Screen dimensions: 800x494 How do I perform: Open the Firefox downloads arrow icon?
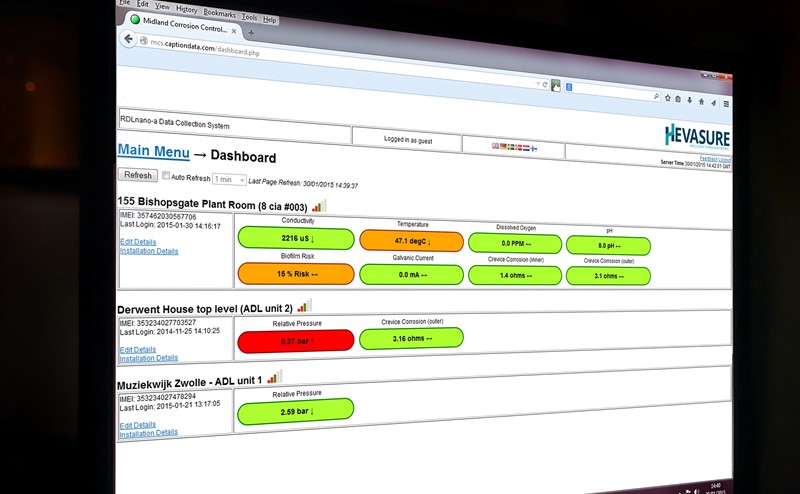(691, 100)
